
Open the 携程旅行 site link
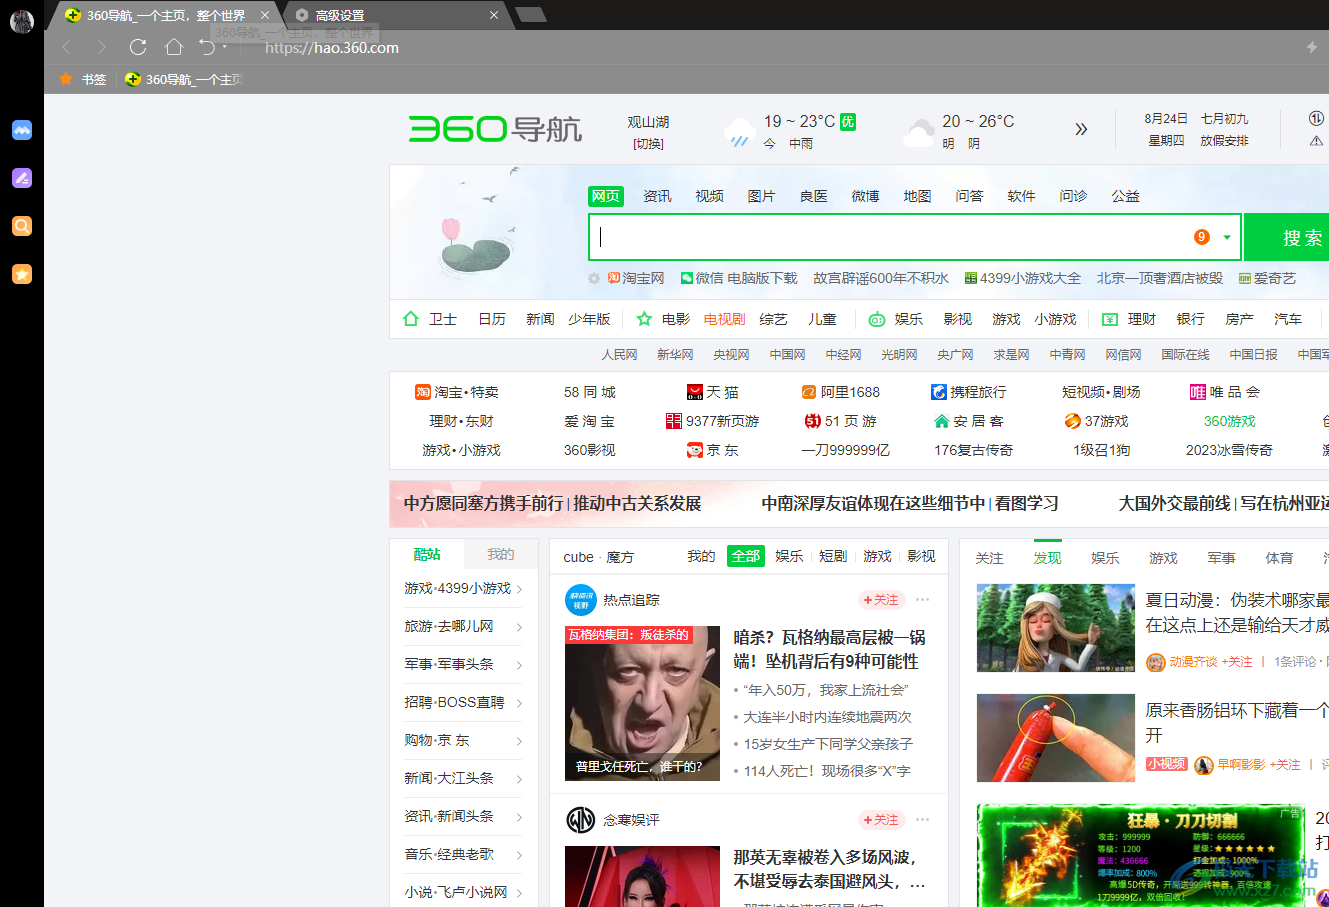pos(968,392)
